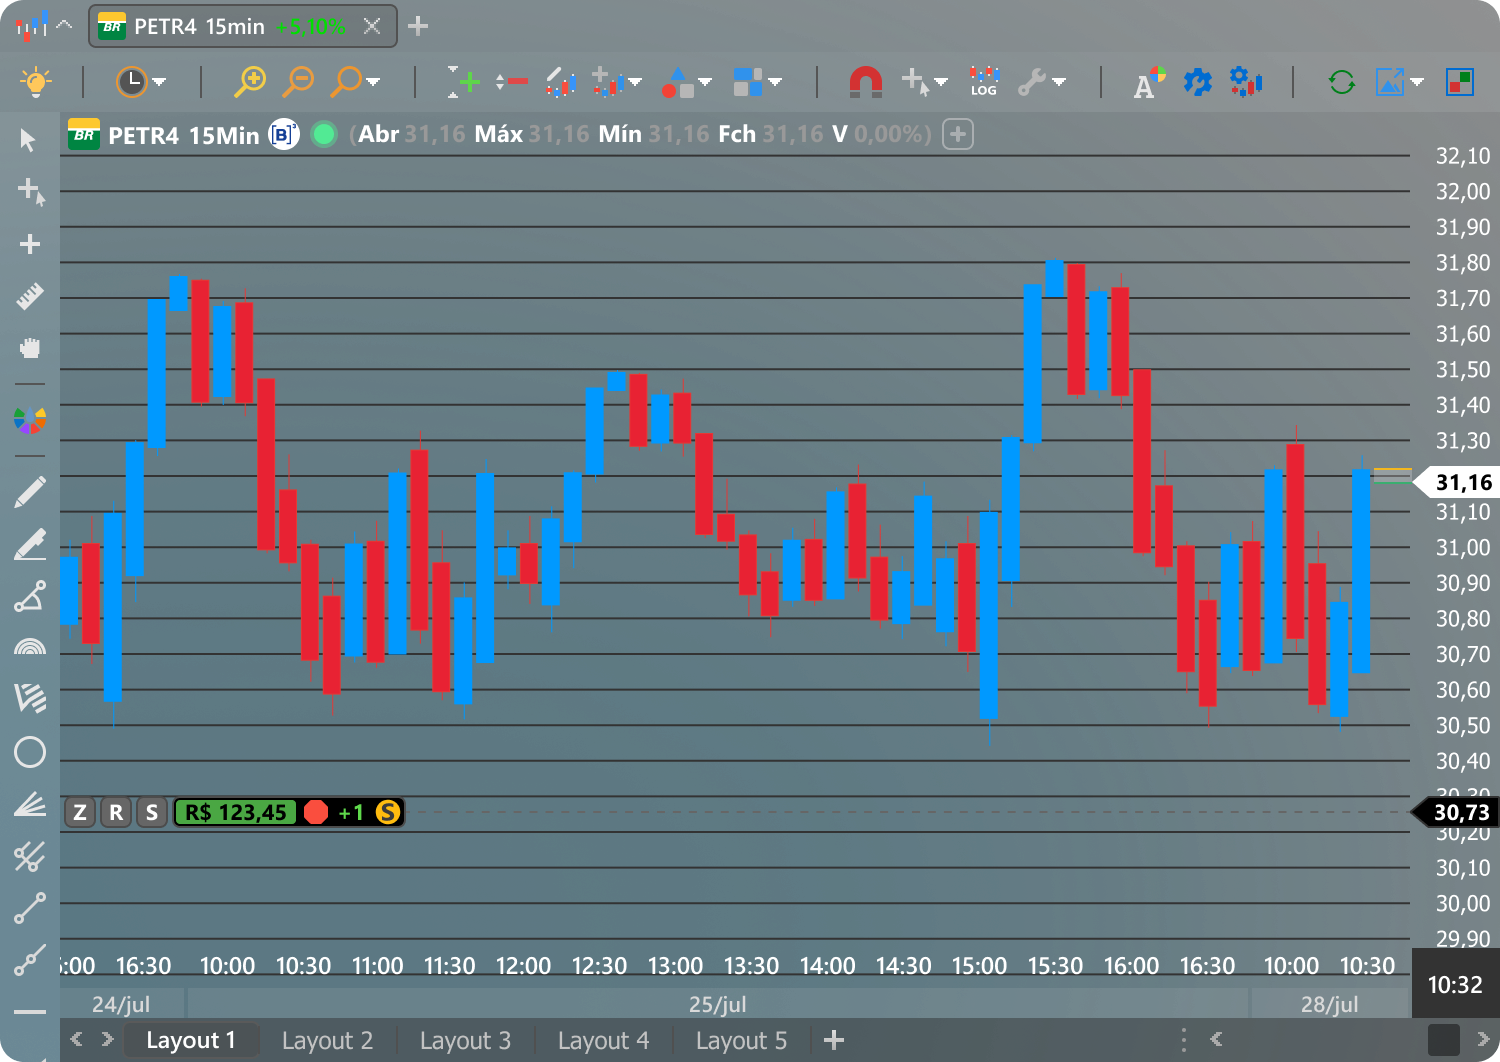Expand the caret next to the candlestick app icon
This screenshot has width=1500, height=1062.
tap(64, 25)
